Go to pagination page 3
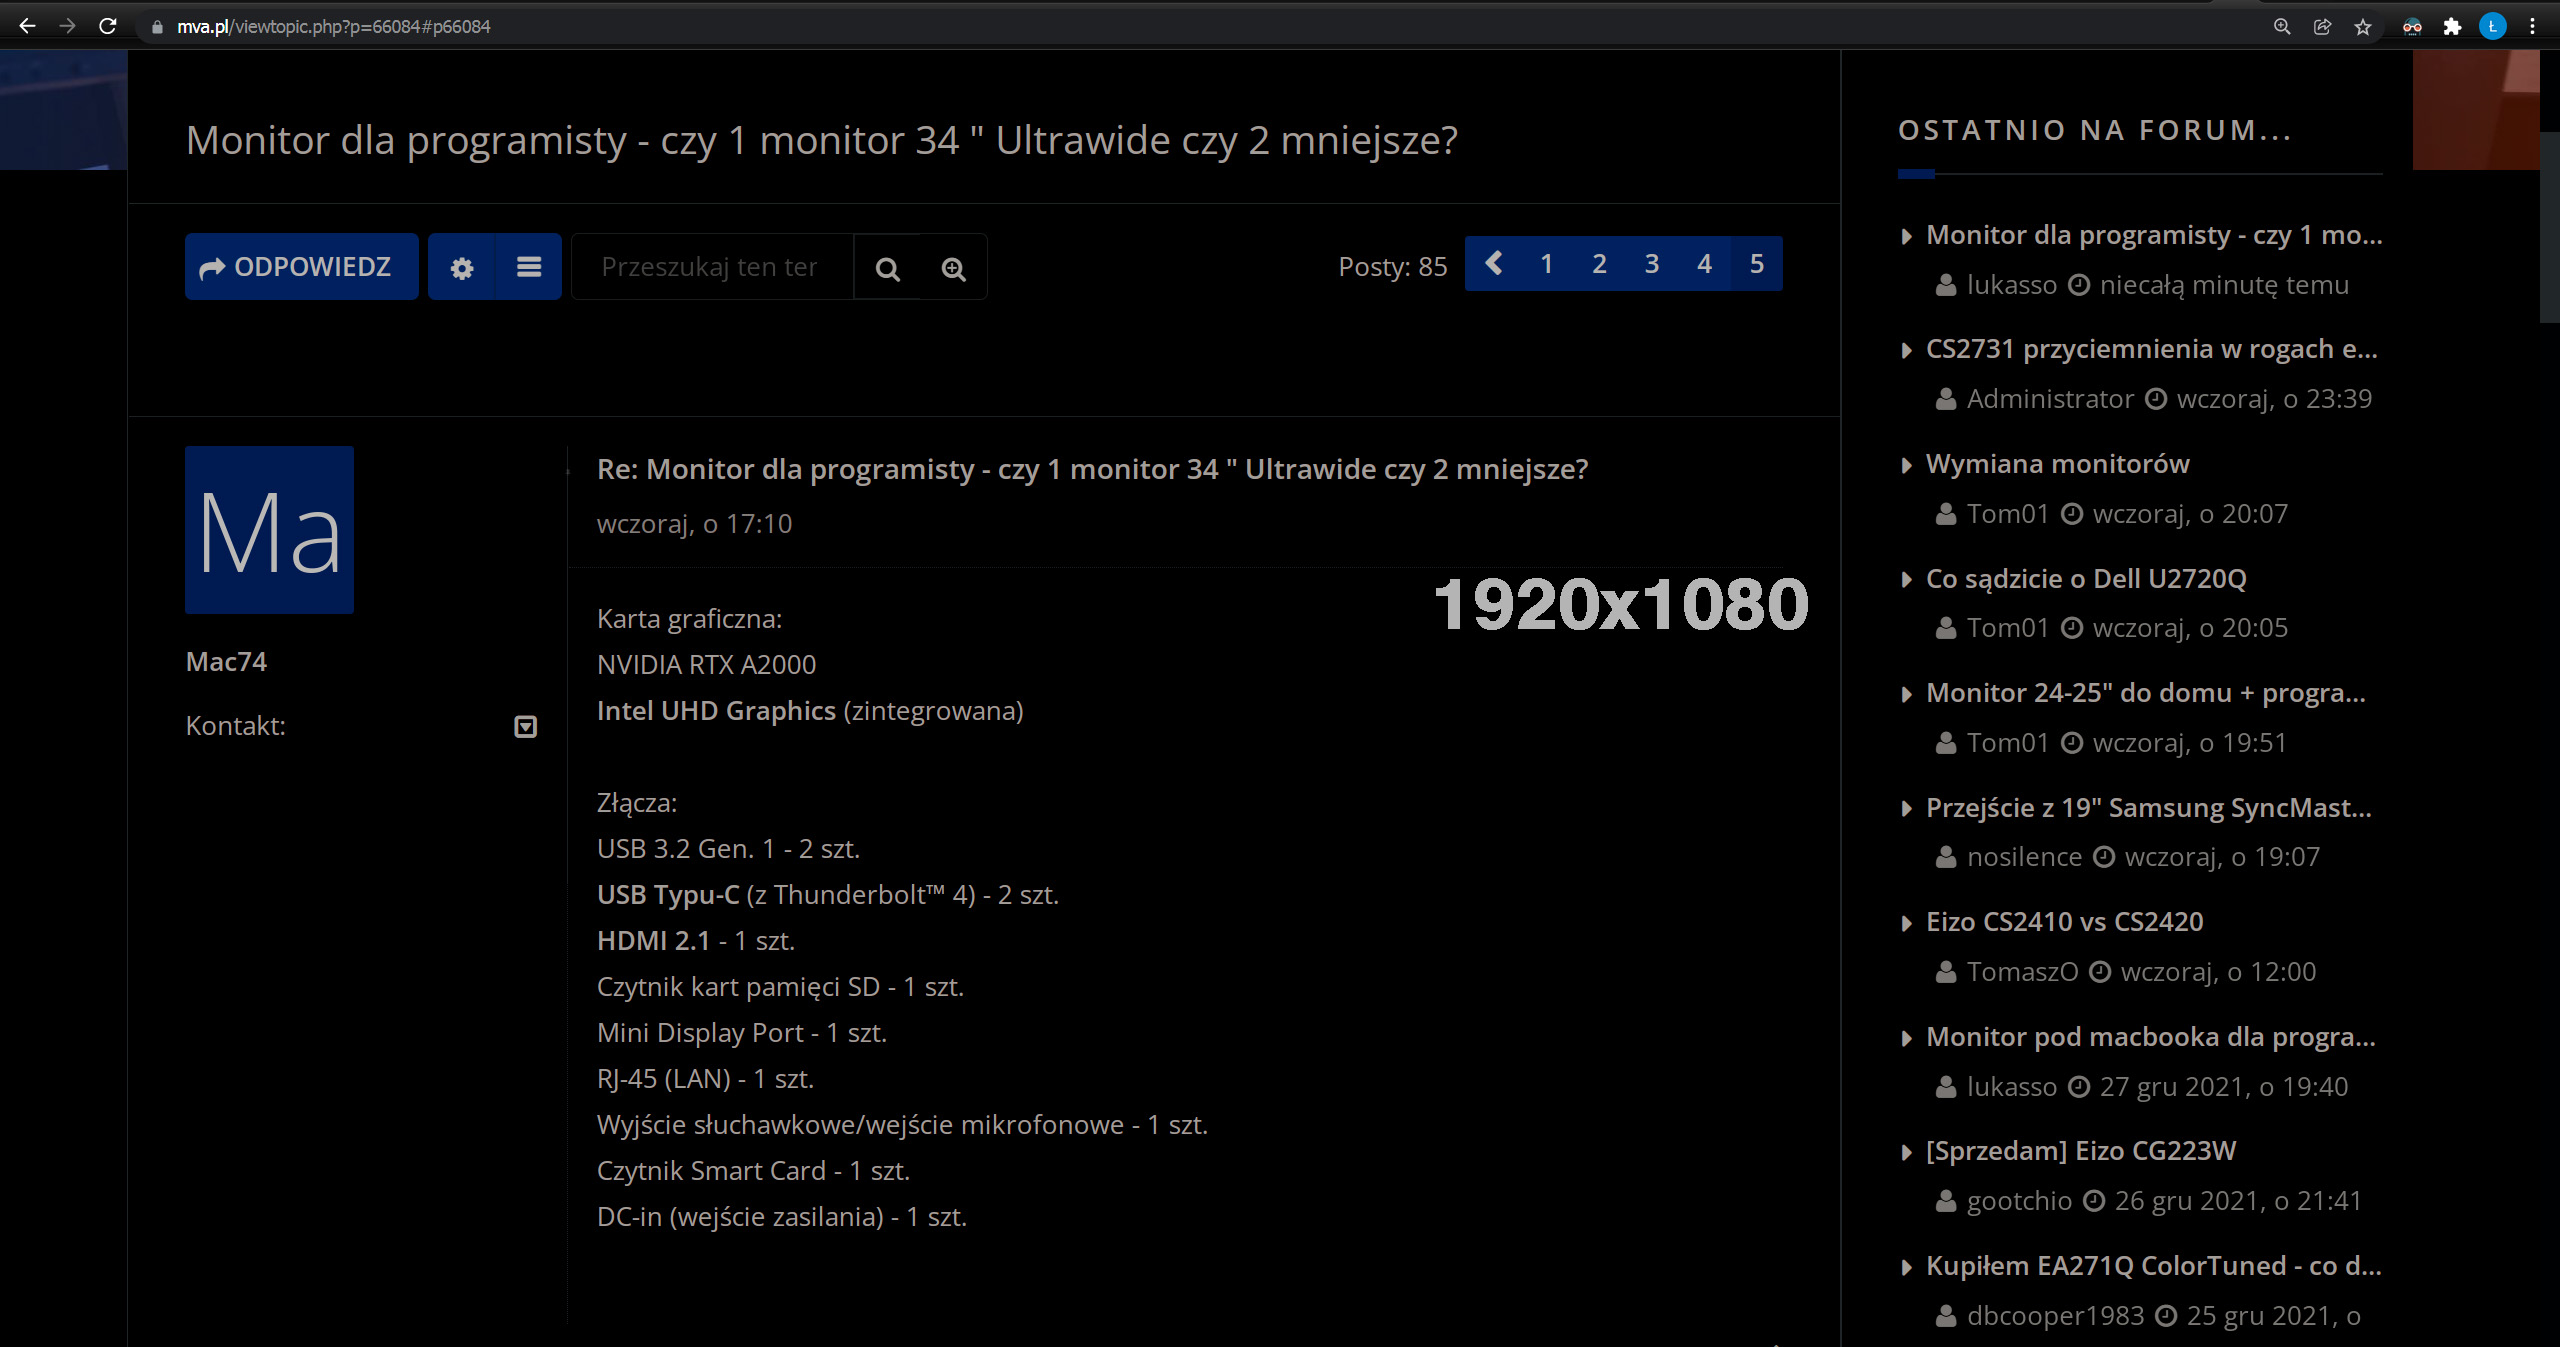 click(1652, 264)
